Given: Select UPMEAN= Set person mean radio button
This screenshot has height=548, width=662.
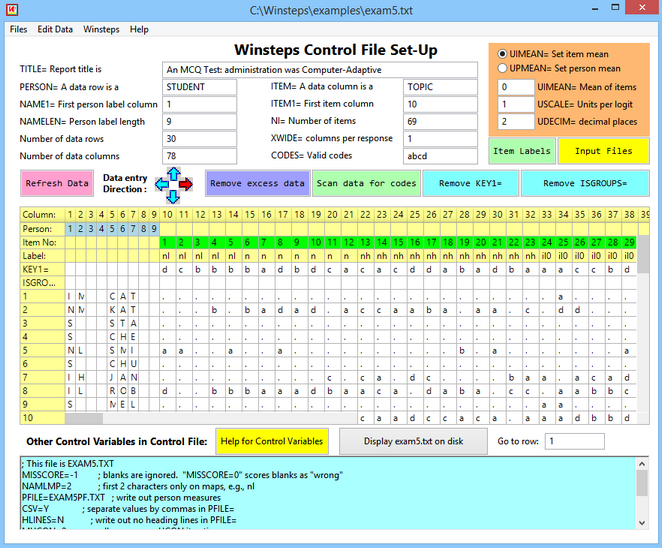Looking at the screenshot, I should [x=502, y=68].
